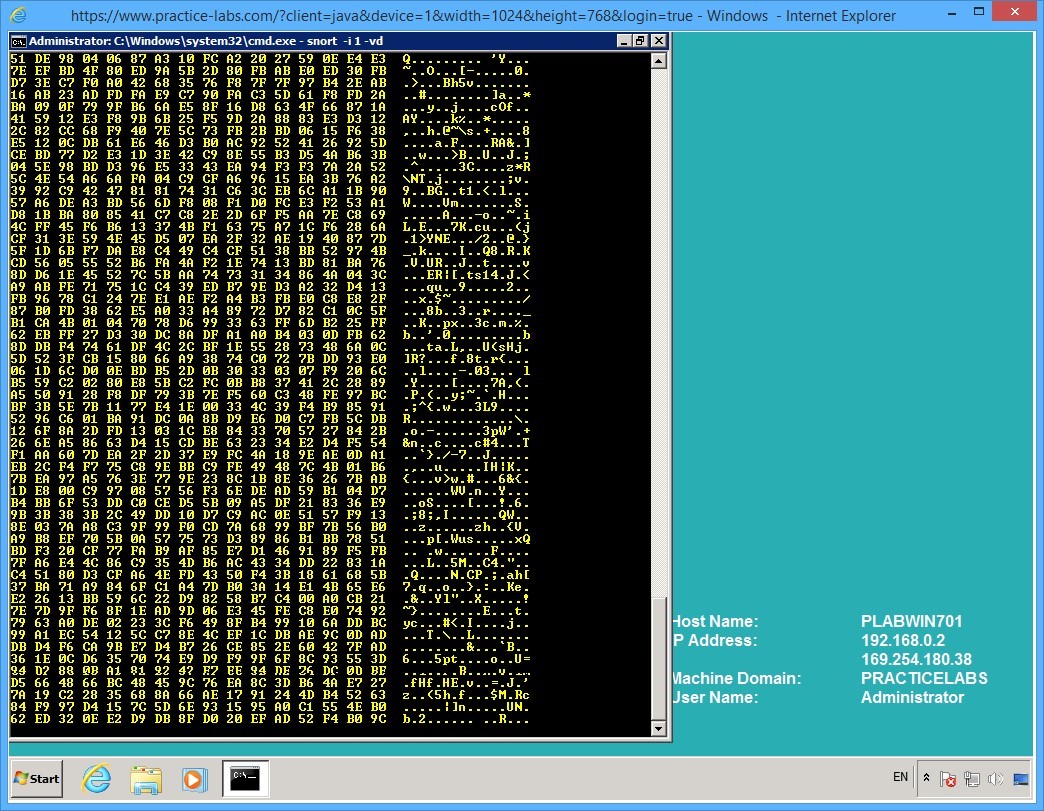
Task: Open the volume speaker icon in tray
Action: tap(994, 778)
